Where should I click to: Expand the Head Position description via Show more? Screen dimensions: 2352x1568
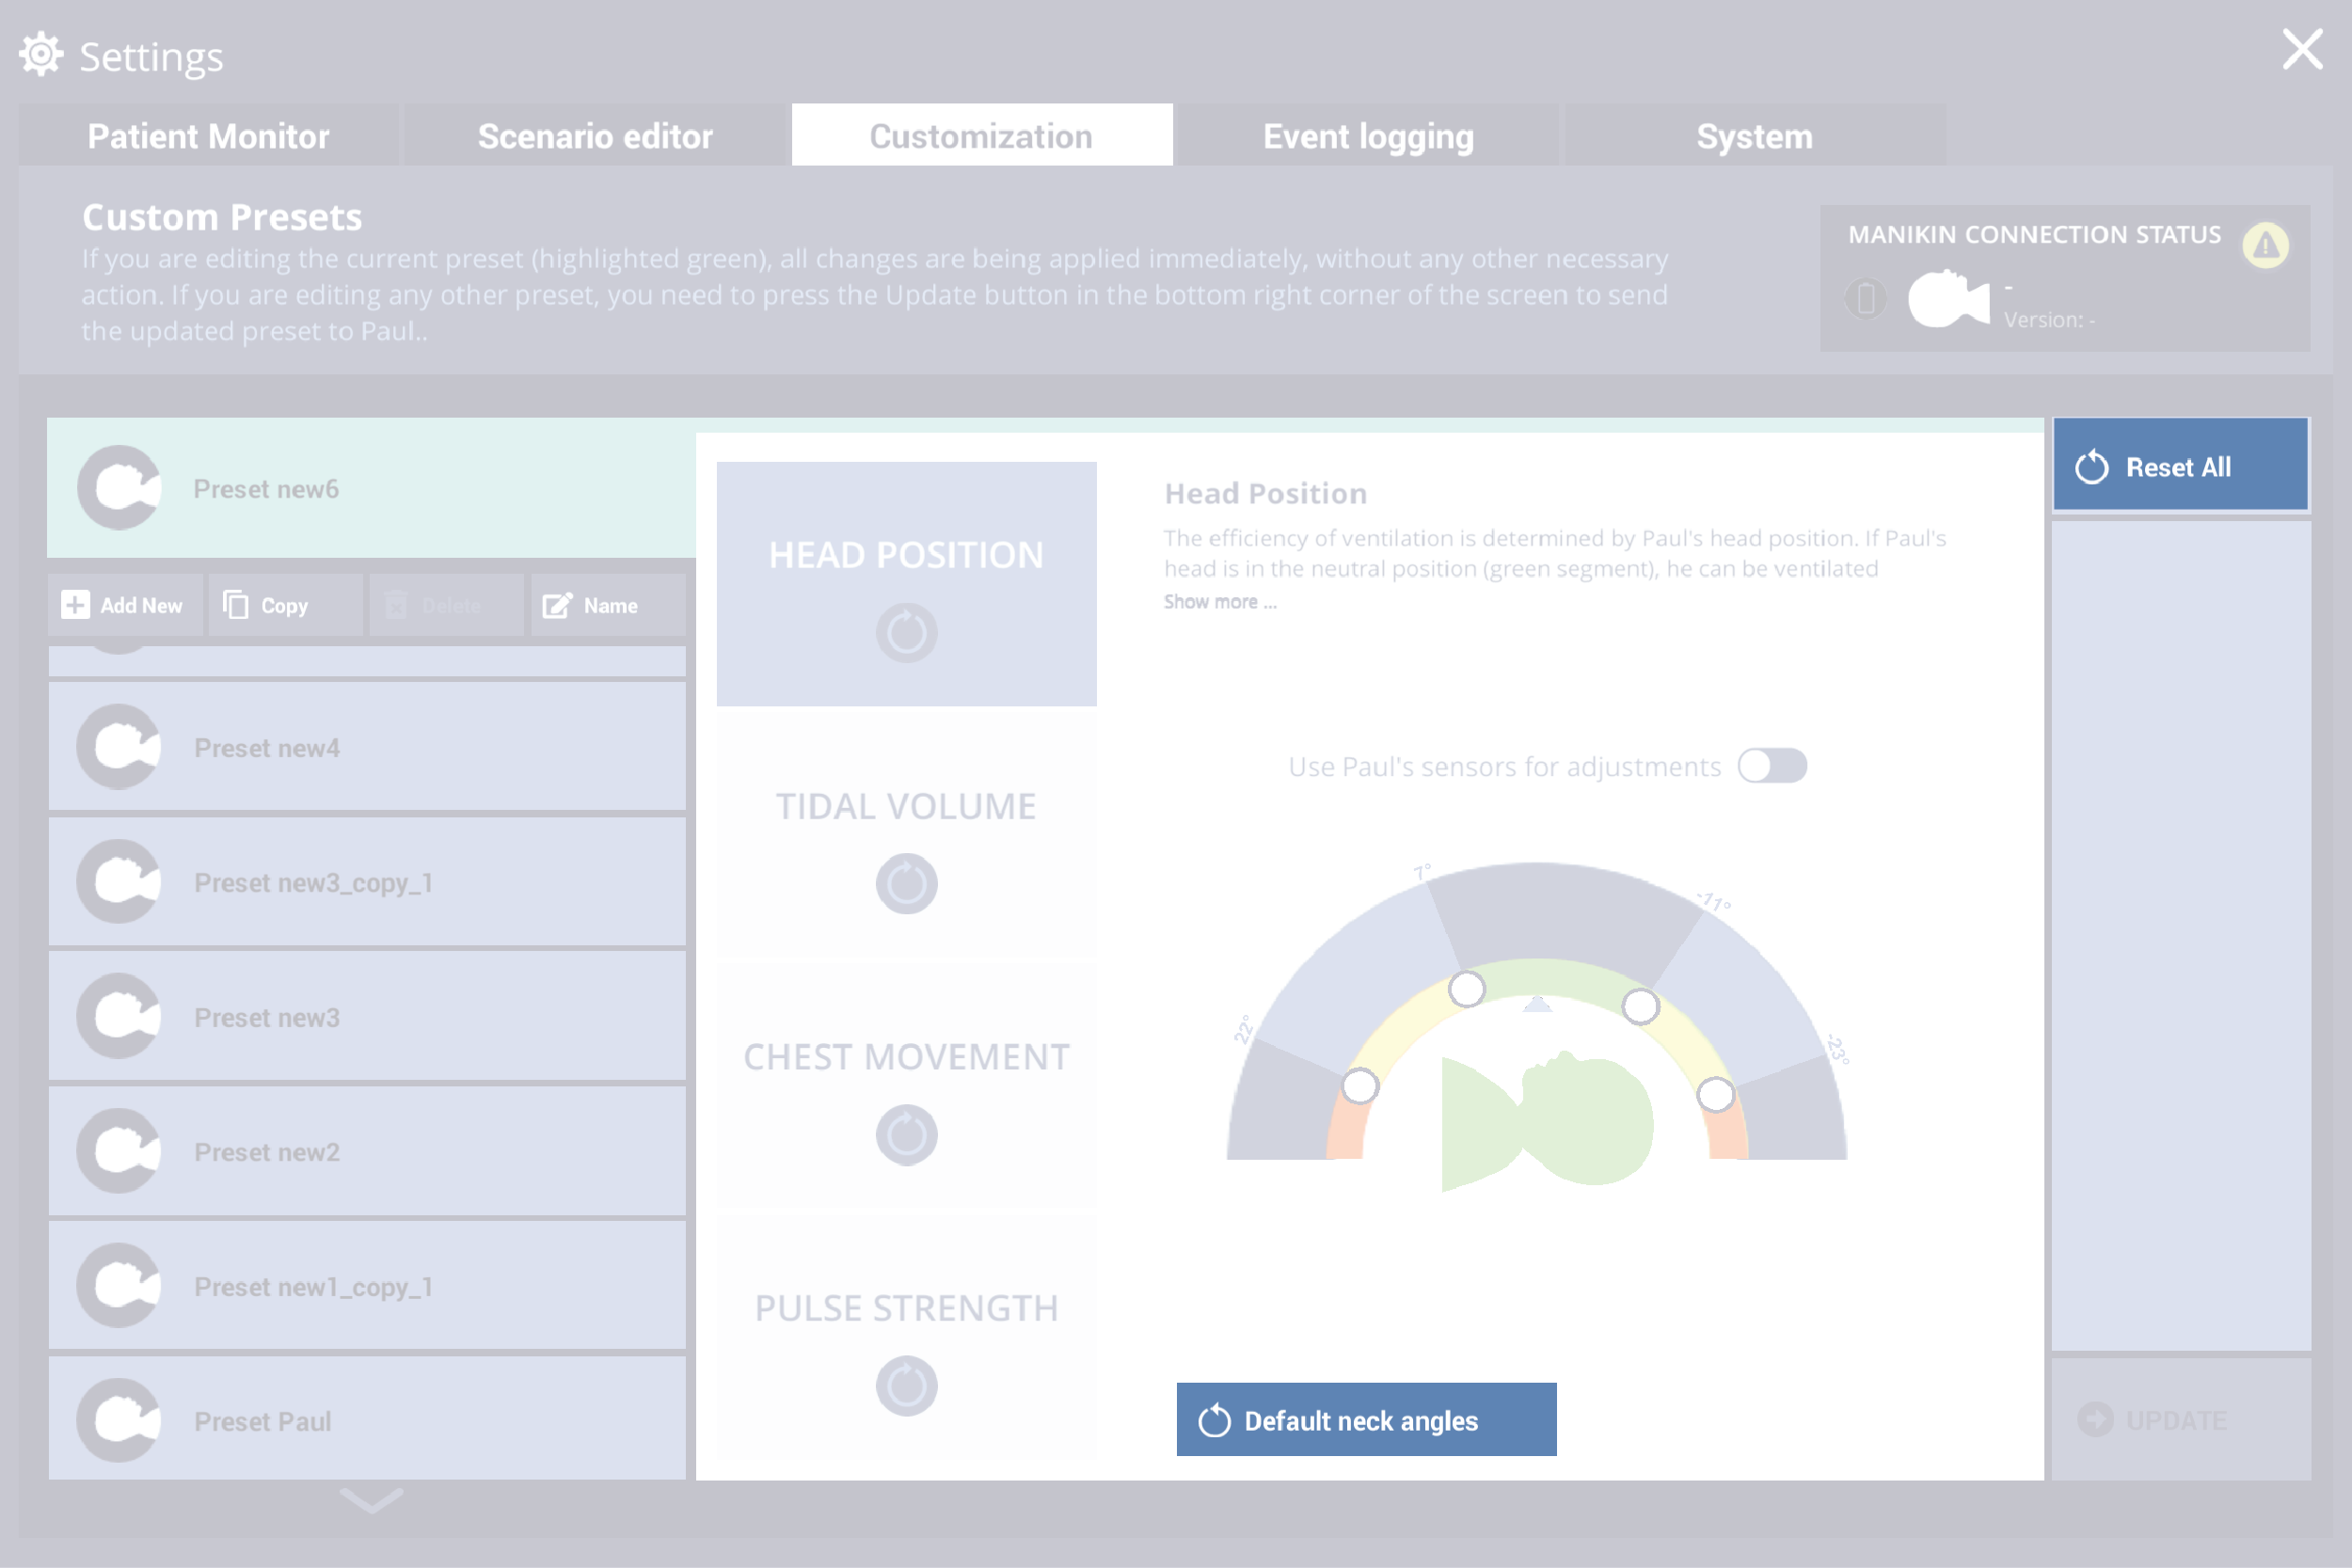pos(1219,602)
